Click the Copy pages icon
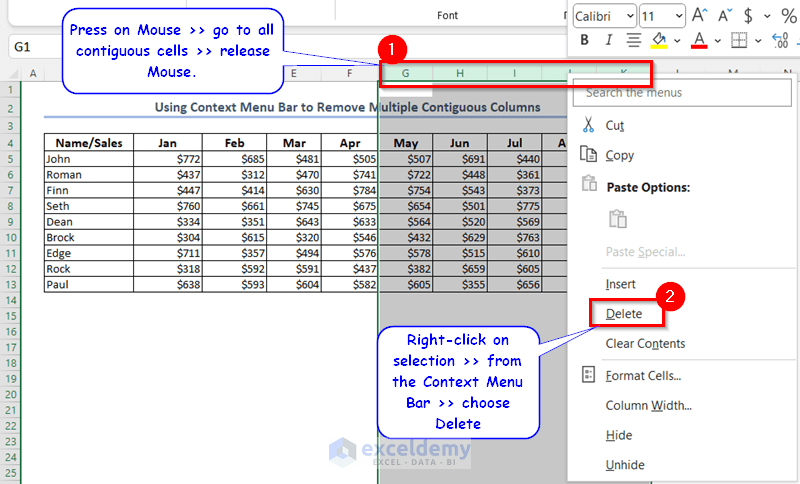This screenshot has width=800, height=484. tap(588, 154)
